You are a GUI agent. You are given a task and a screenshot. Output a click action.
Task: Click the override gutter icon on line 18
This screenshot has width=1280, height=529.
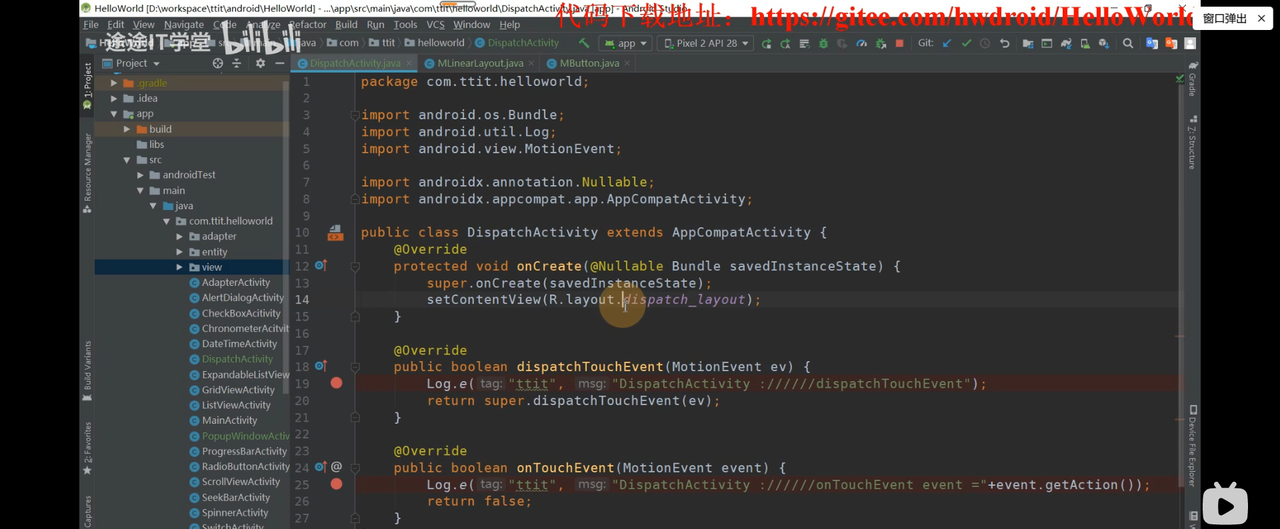click(x=321, y=366)
